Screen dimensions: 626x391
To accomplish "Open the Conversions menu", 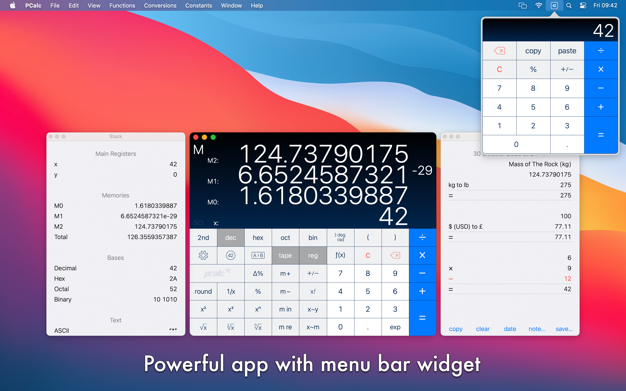I will (160, 6).
